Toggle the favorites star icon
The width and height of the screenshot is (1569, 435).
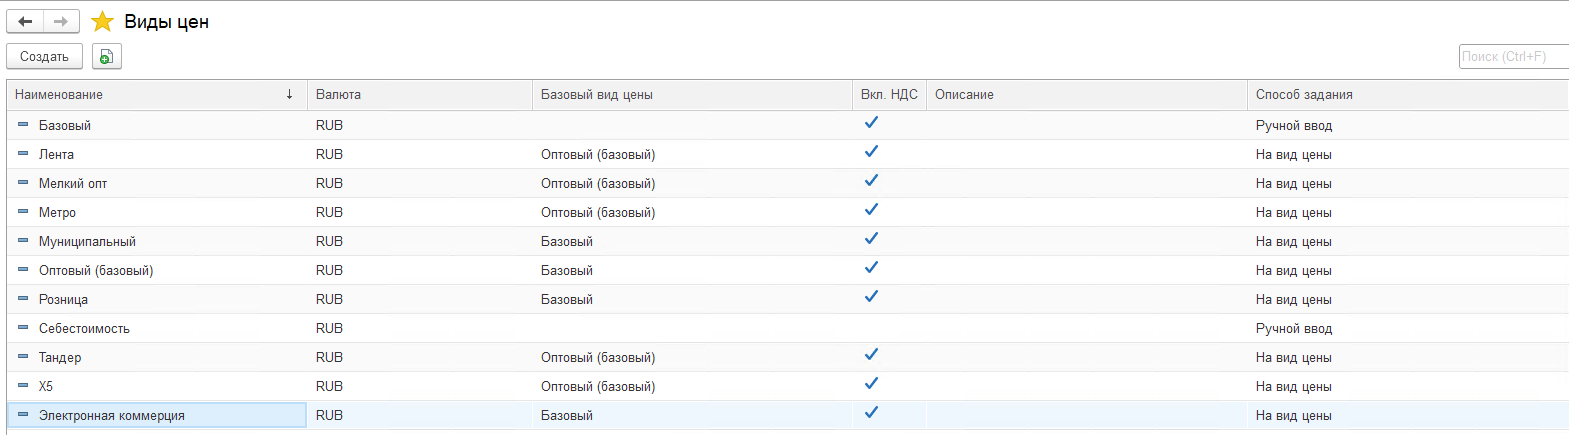102,22
